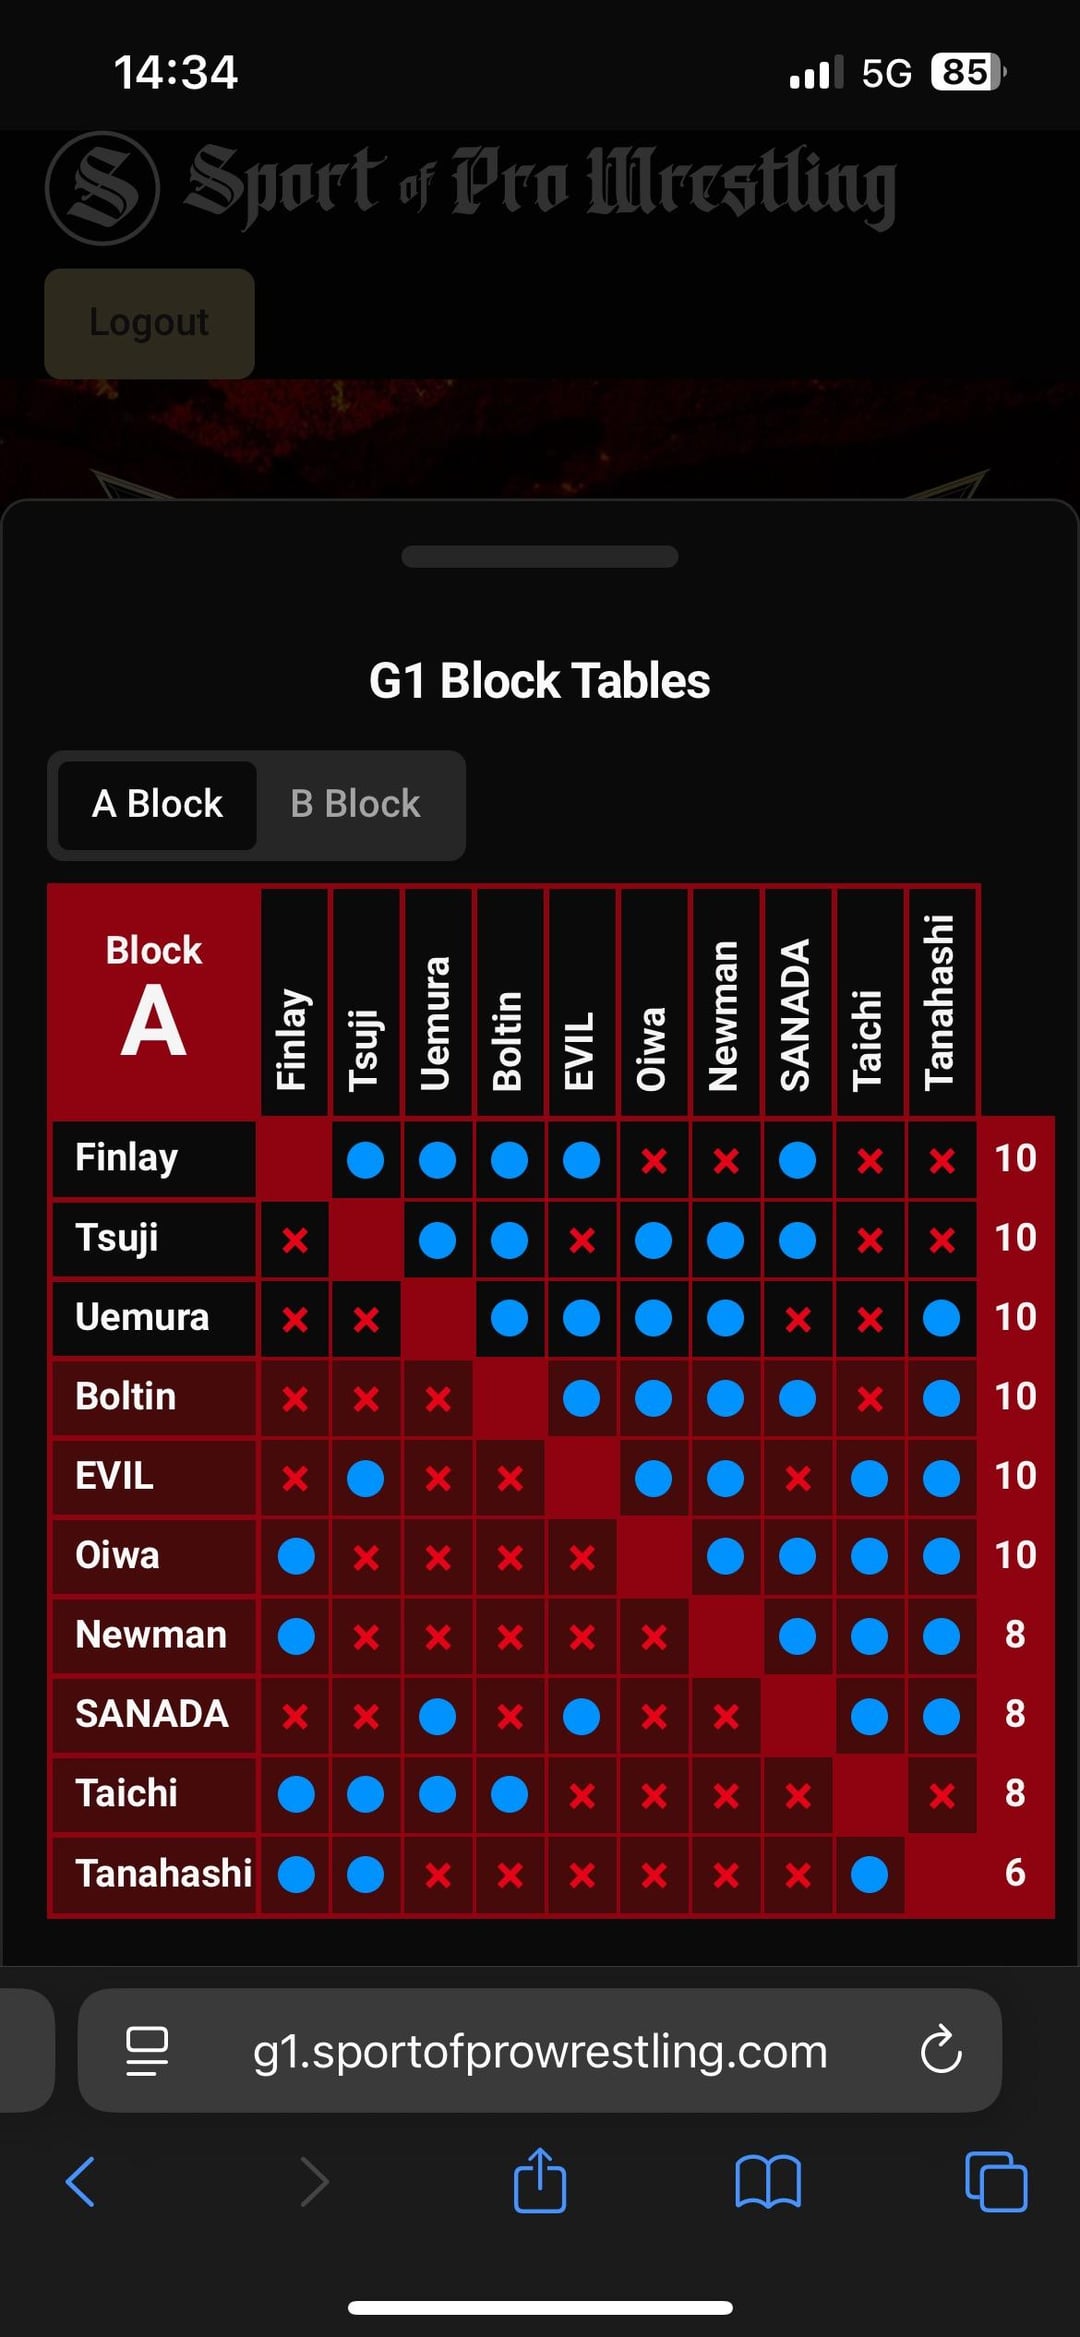1080x2337 pixels.
Task: Click the blue circle for Finlay versus Tsuji
Action: tap(365, 1160)
